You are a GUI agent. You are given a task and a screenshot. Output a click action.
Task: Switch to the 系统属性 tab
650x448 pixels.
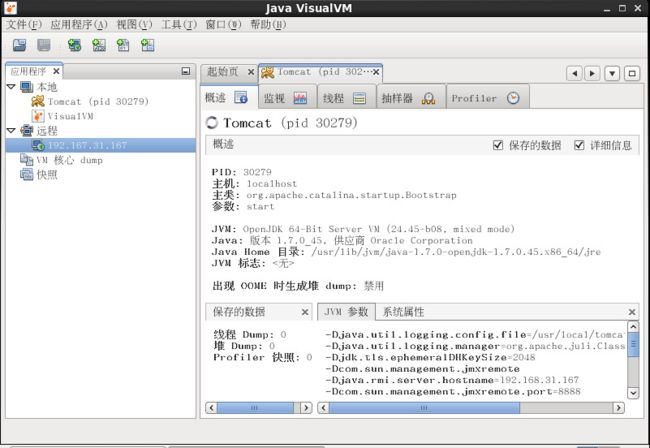403,312
